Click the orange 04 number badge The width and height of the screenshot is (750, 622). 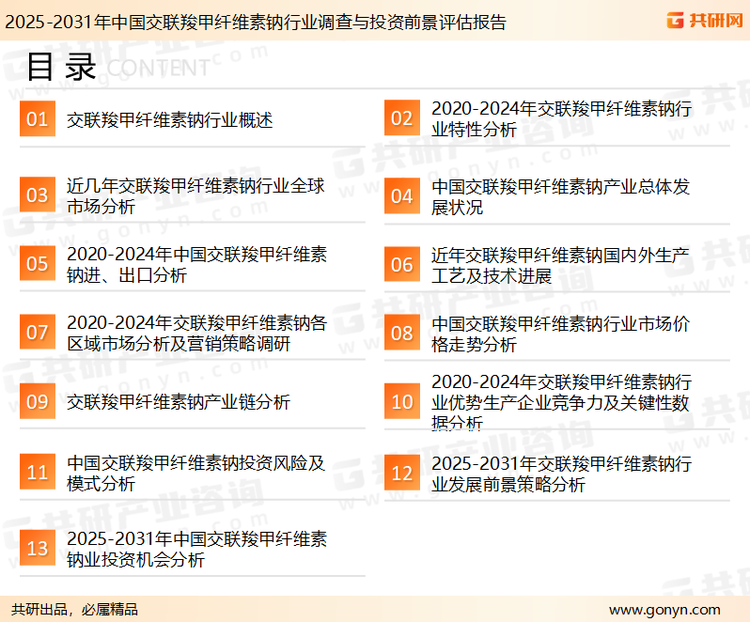click(x=402, y=196)
